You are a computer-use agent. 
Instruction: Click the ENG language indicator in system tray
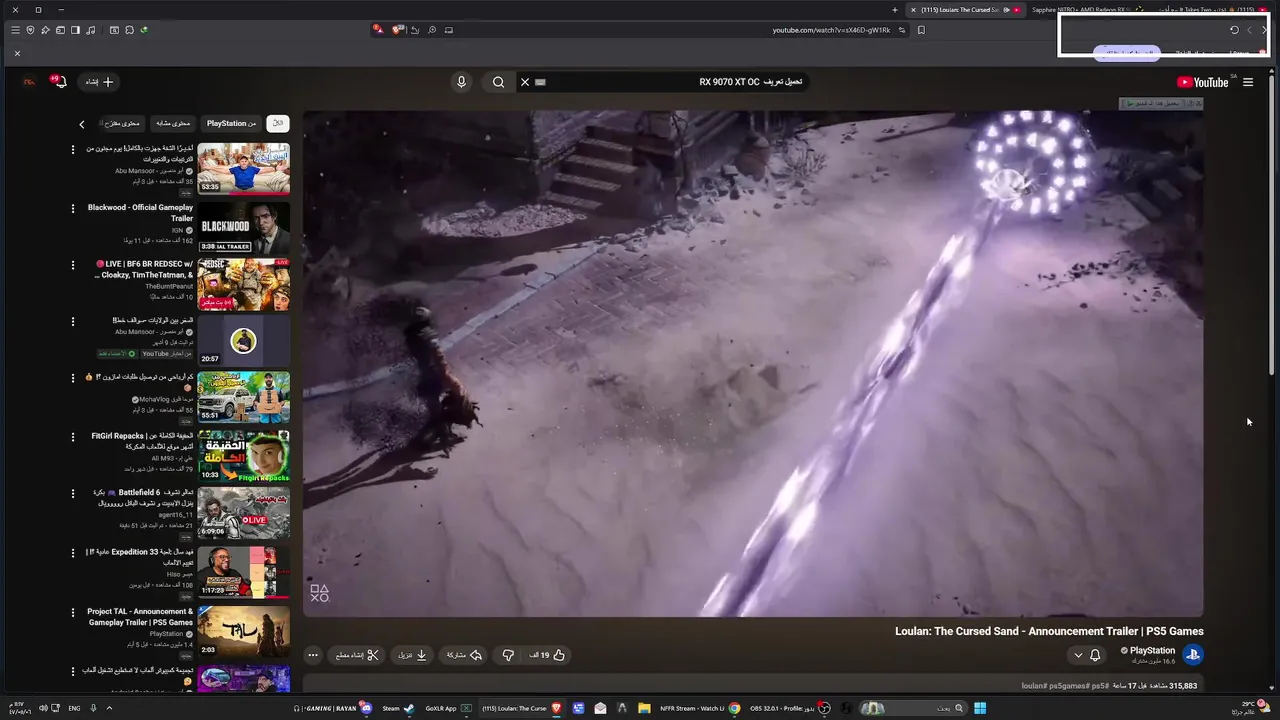pos(74,708)
